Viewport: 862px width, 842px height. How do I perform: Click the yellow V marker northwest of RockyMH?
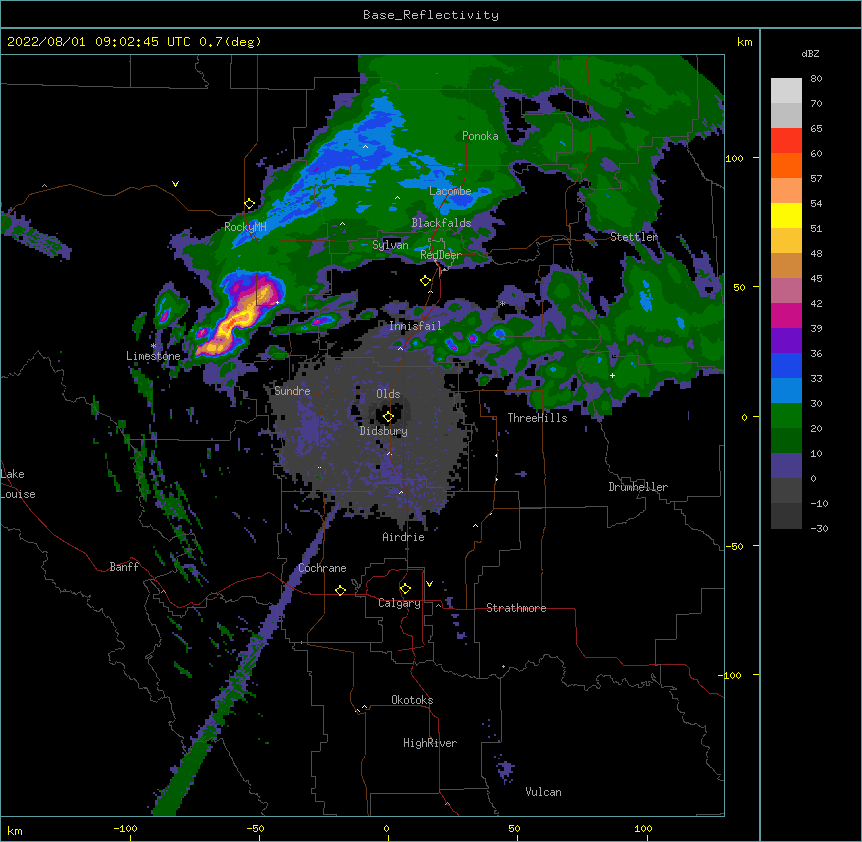pos(175,184)
